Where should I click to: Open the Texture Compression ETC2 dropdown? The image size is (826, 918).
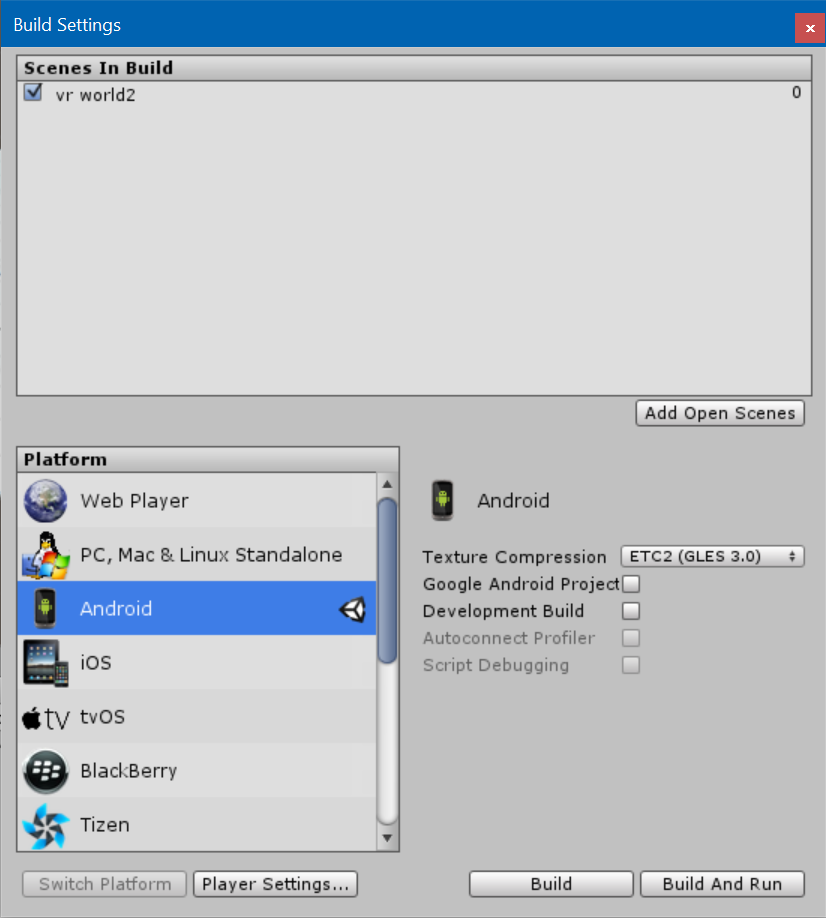point(712,556)
